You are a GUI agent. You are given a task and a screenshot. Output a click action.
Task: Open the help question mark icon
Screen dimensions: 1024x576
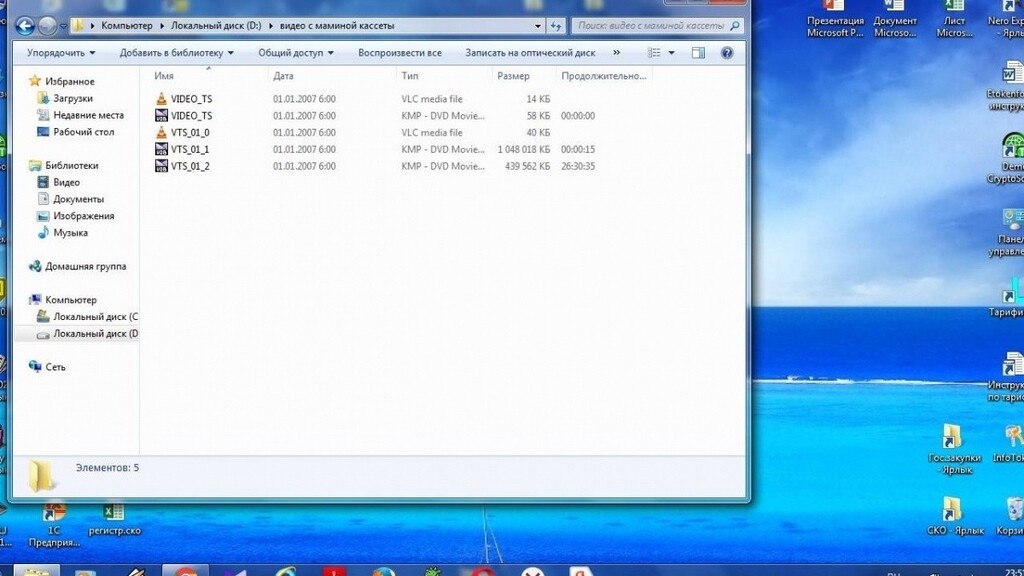pos(727,53)
